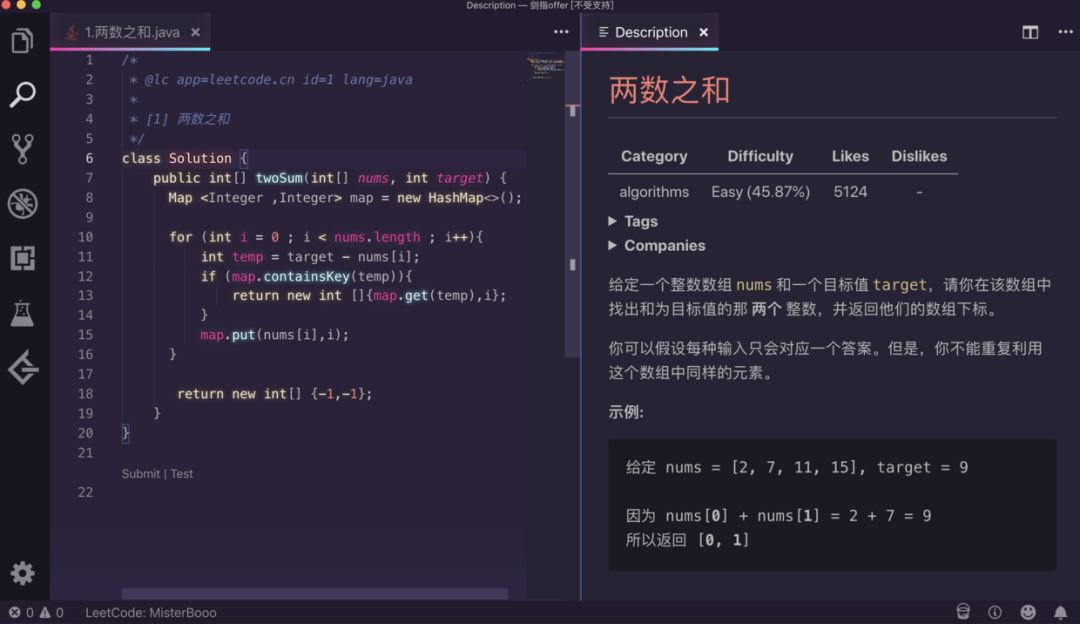
Task: Click the twoSum method name in code
Action: (279, 178)
